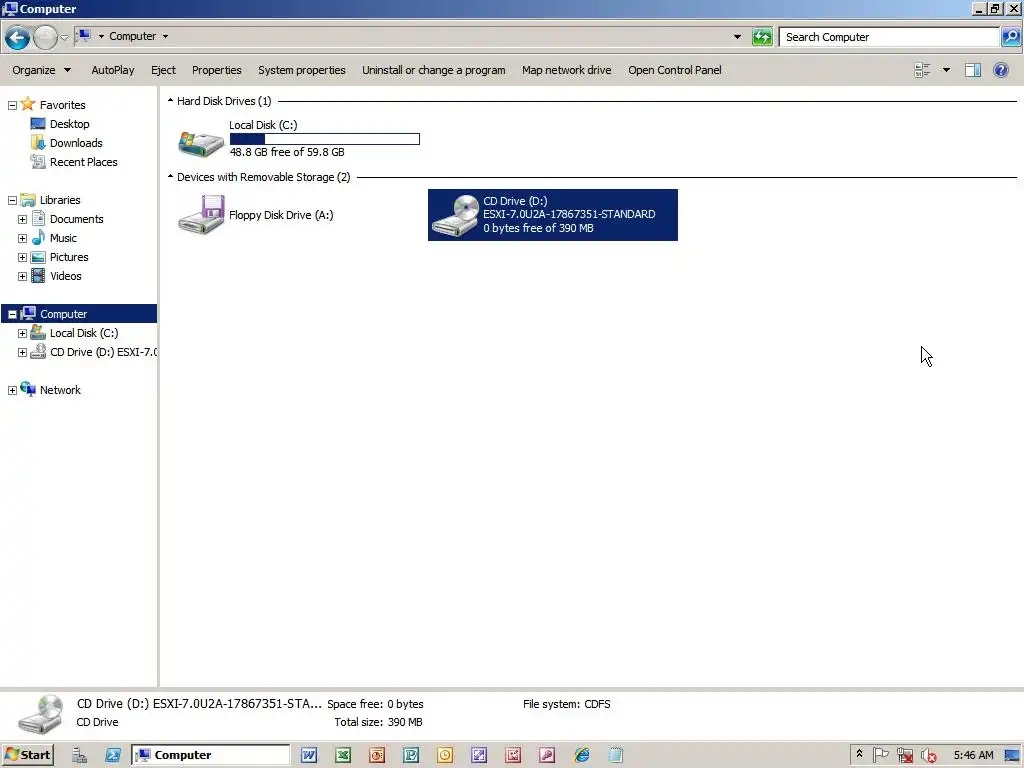Expand the Network tree node
The width and height of the screenshot is (1024, 768).
coord(12,390)
